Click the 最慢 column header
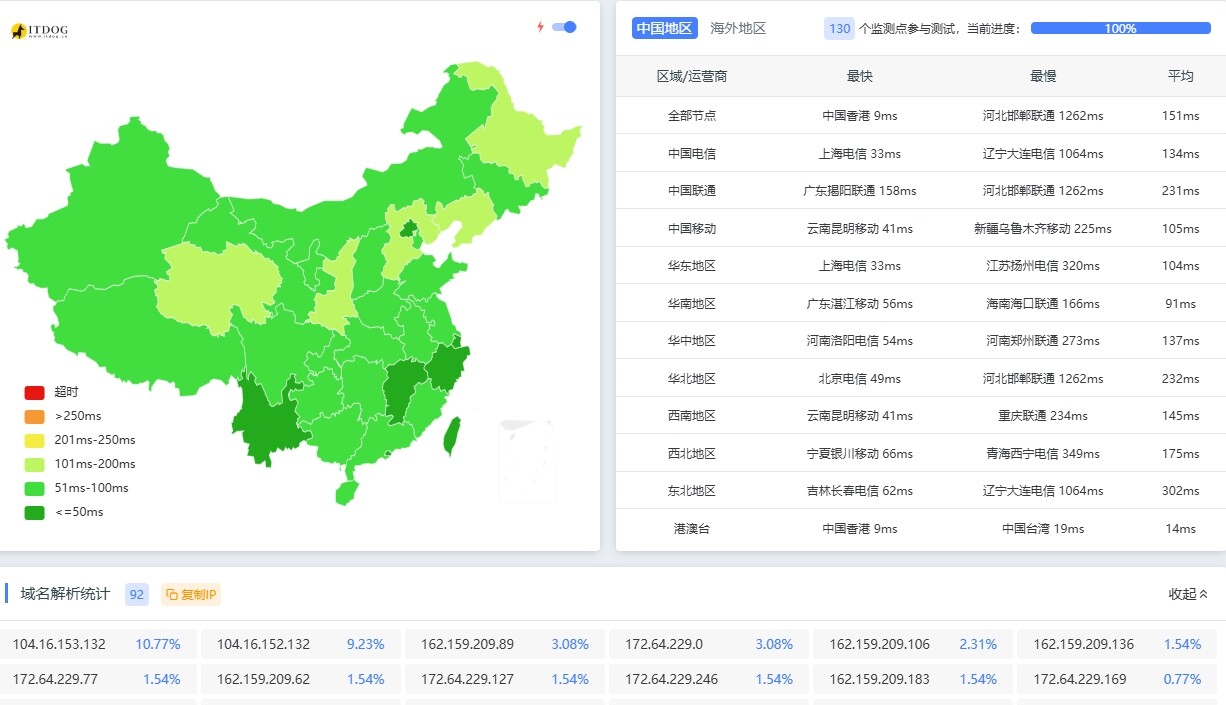This screenshot has width=1226, height=705. (x=1043, y=76)
